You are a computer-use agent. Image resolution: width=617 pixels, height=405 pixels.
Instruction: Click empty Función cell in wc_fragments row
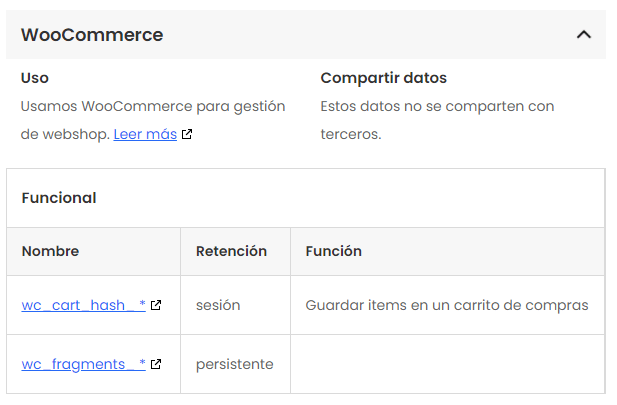point(447,364)
